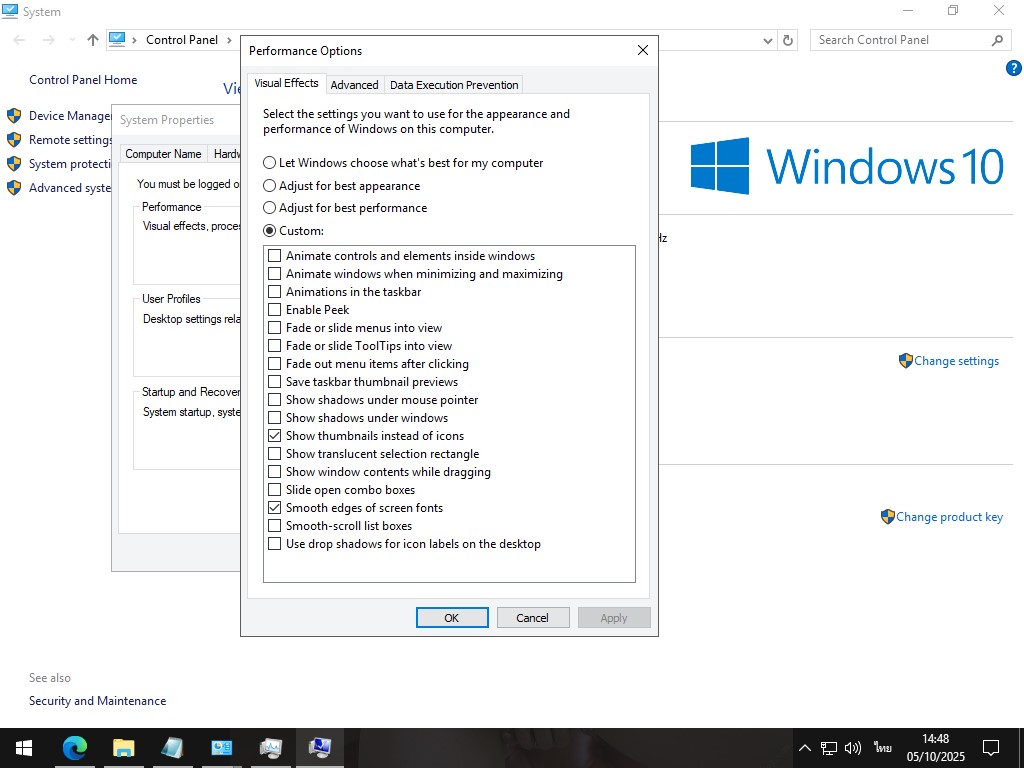Open File Explorer from the taskbar
1024x768 pixels.
pos(123,748)
